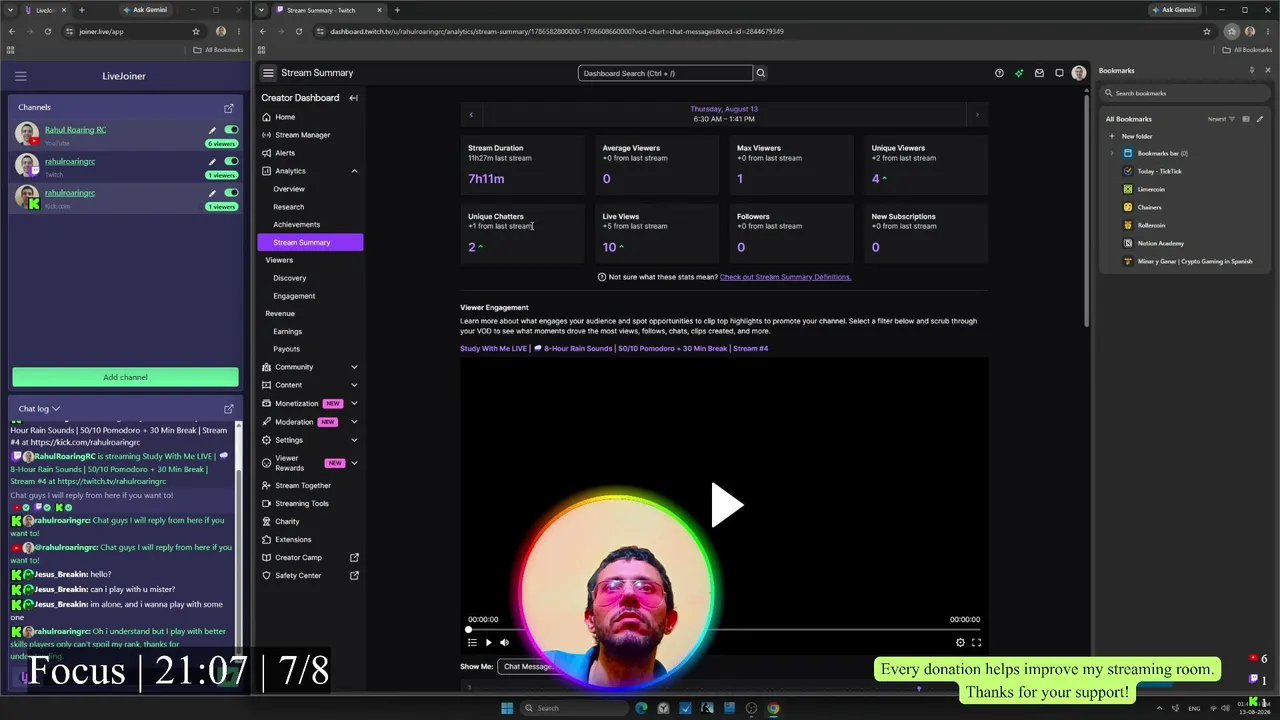Open the Study With Me LIVE stream title link
Viewport: 1280px width, 720px height.
[614, 348]
